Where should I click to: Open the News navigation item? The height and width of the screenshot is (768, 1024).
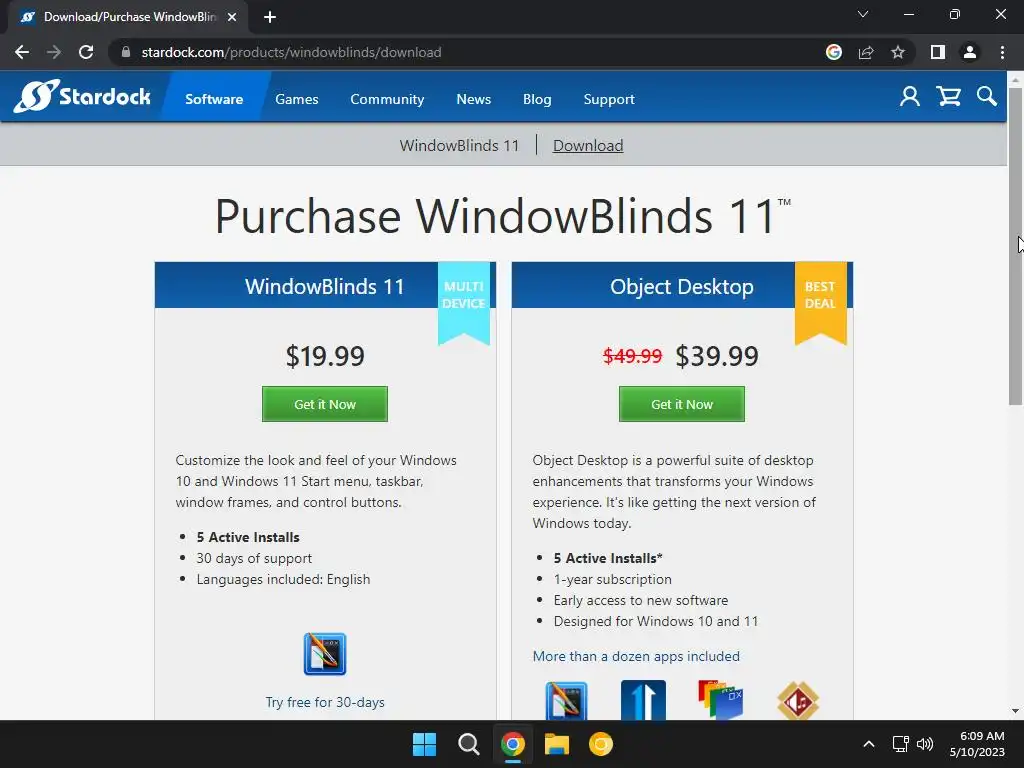473,99
